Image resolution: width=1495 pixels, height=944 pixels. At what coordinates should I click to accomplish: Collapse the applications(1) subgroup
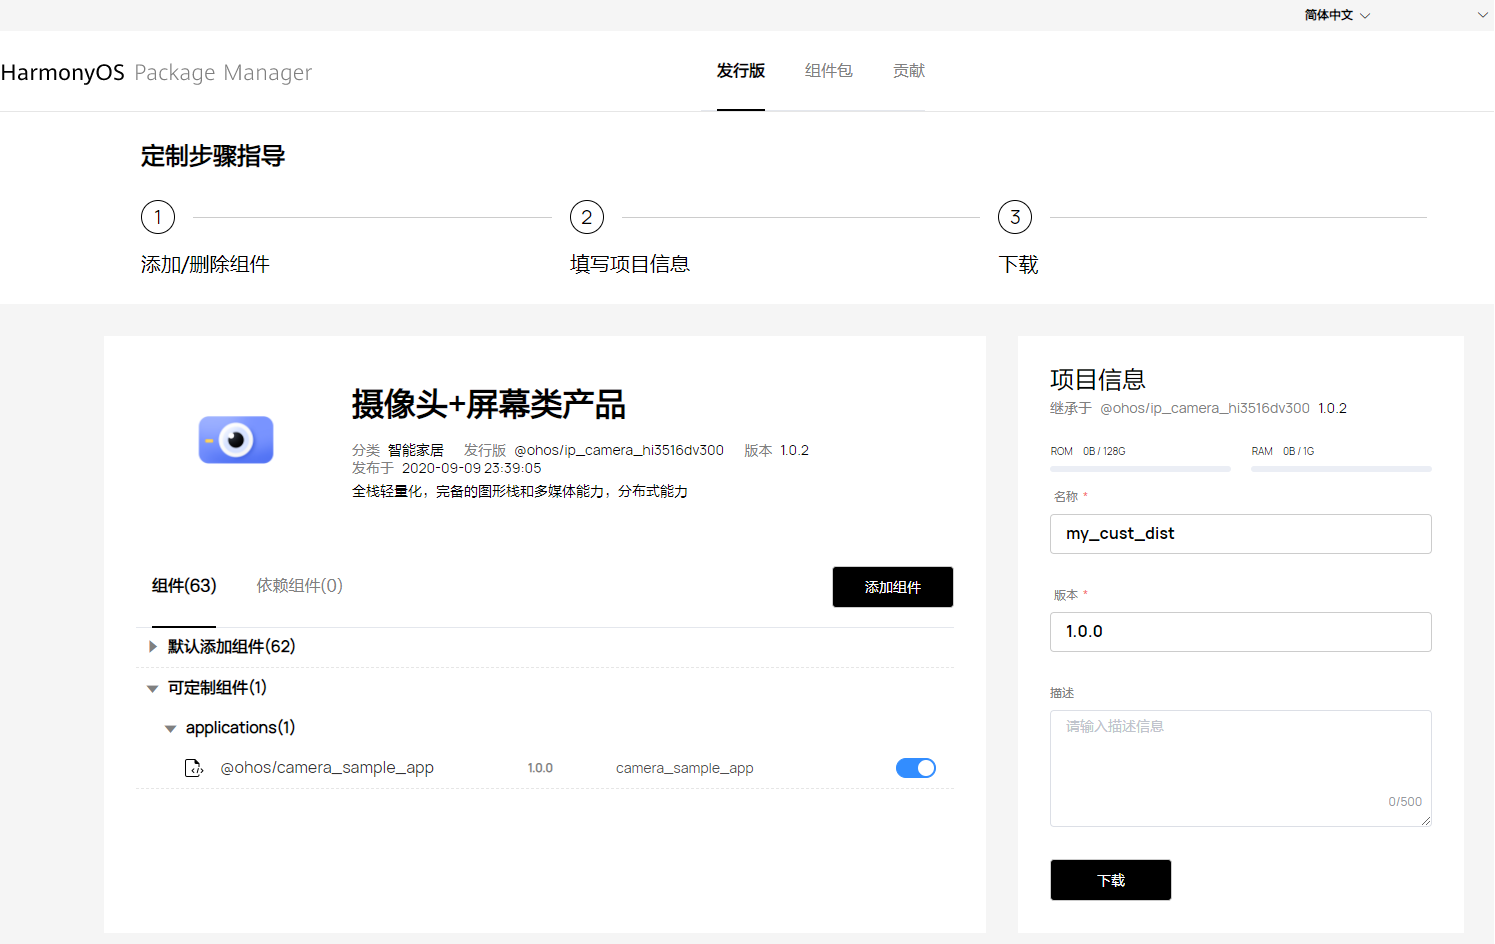pos(170,729)
